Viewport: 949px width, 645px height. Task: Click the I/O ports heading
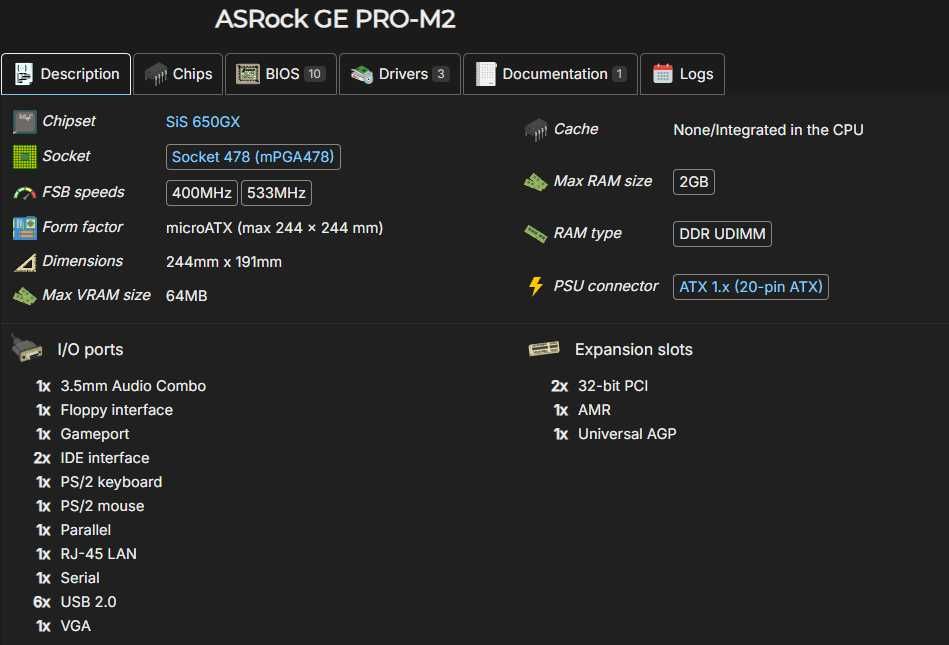(x=90, y=350)
